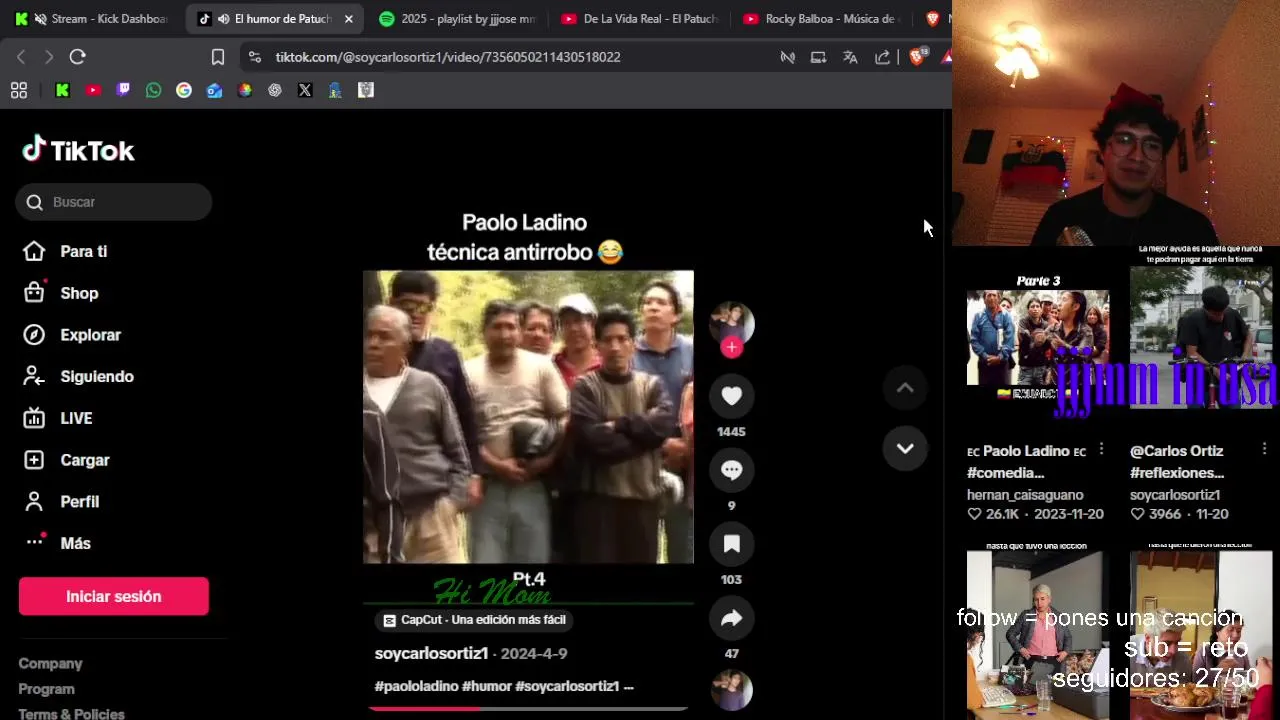Go to previous video with up chevron
Screen dimensions: 1280x720
905,388
